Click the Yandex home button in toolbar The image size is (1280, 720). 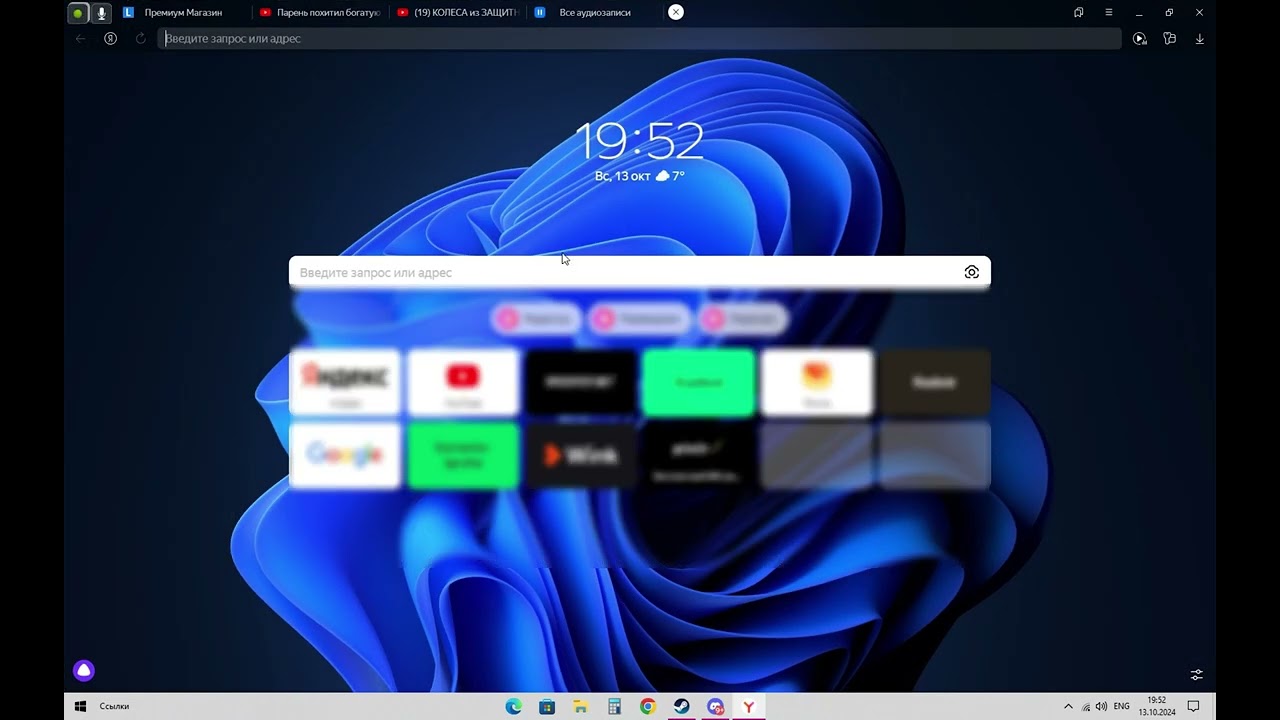tap(111, 39)
